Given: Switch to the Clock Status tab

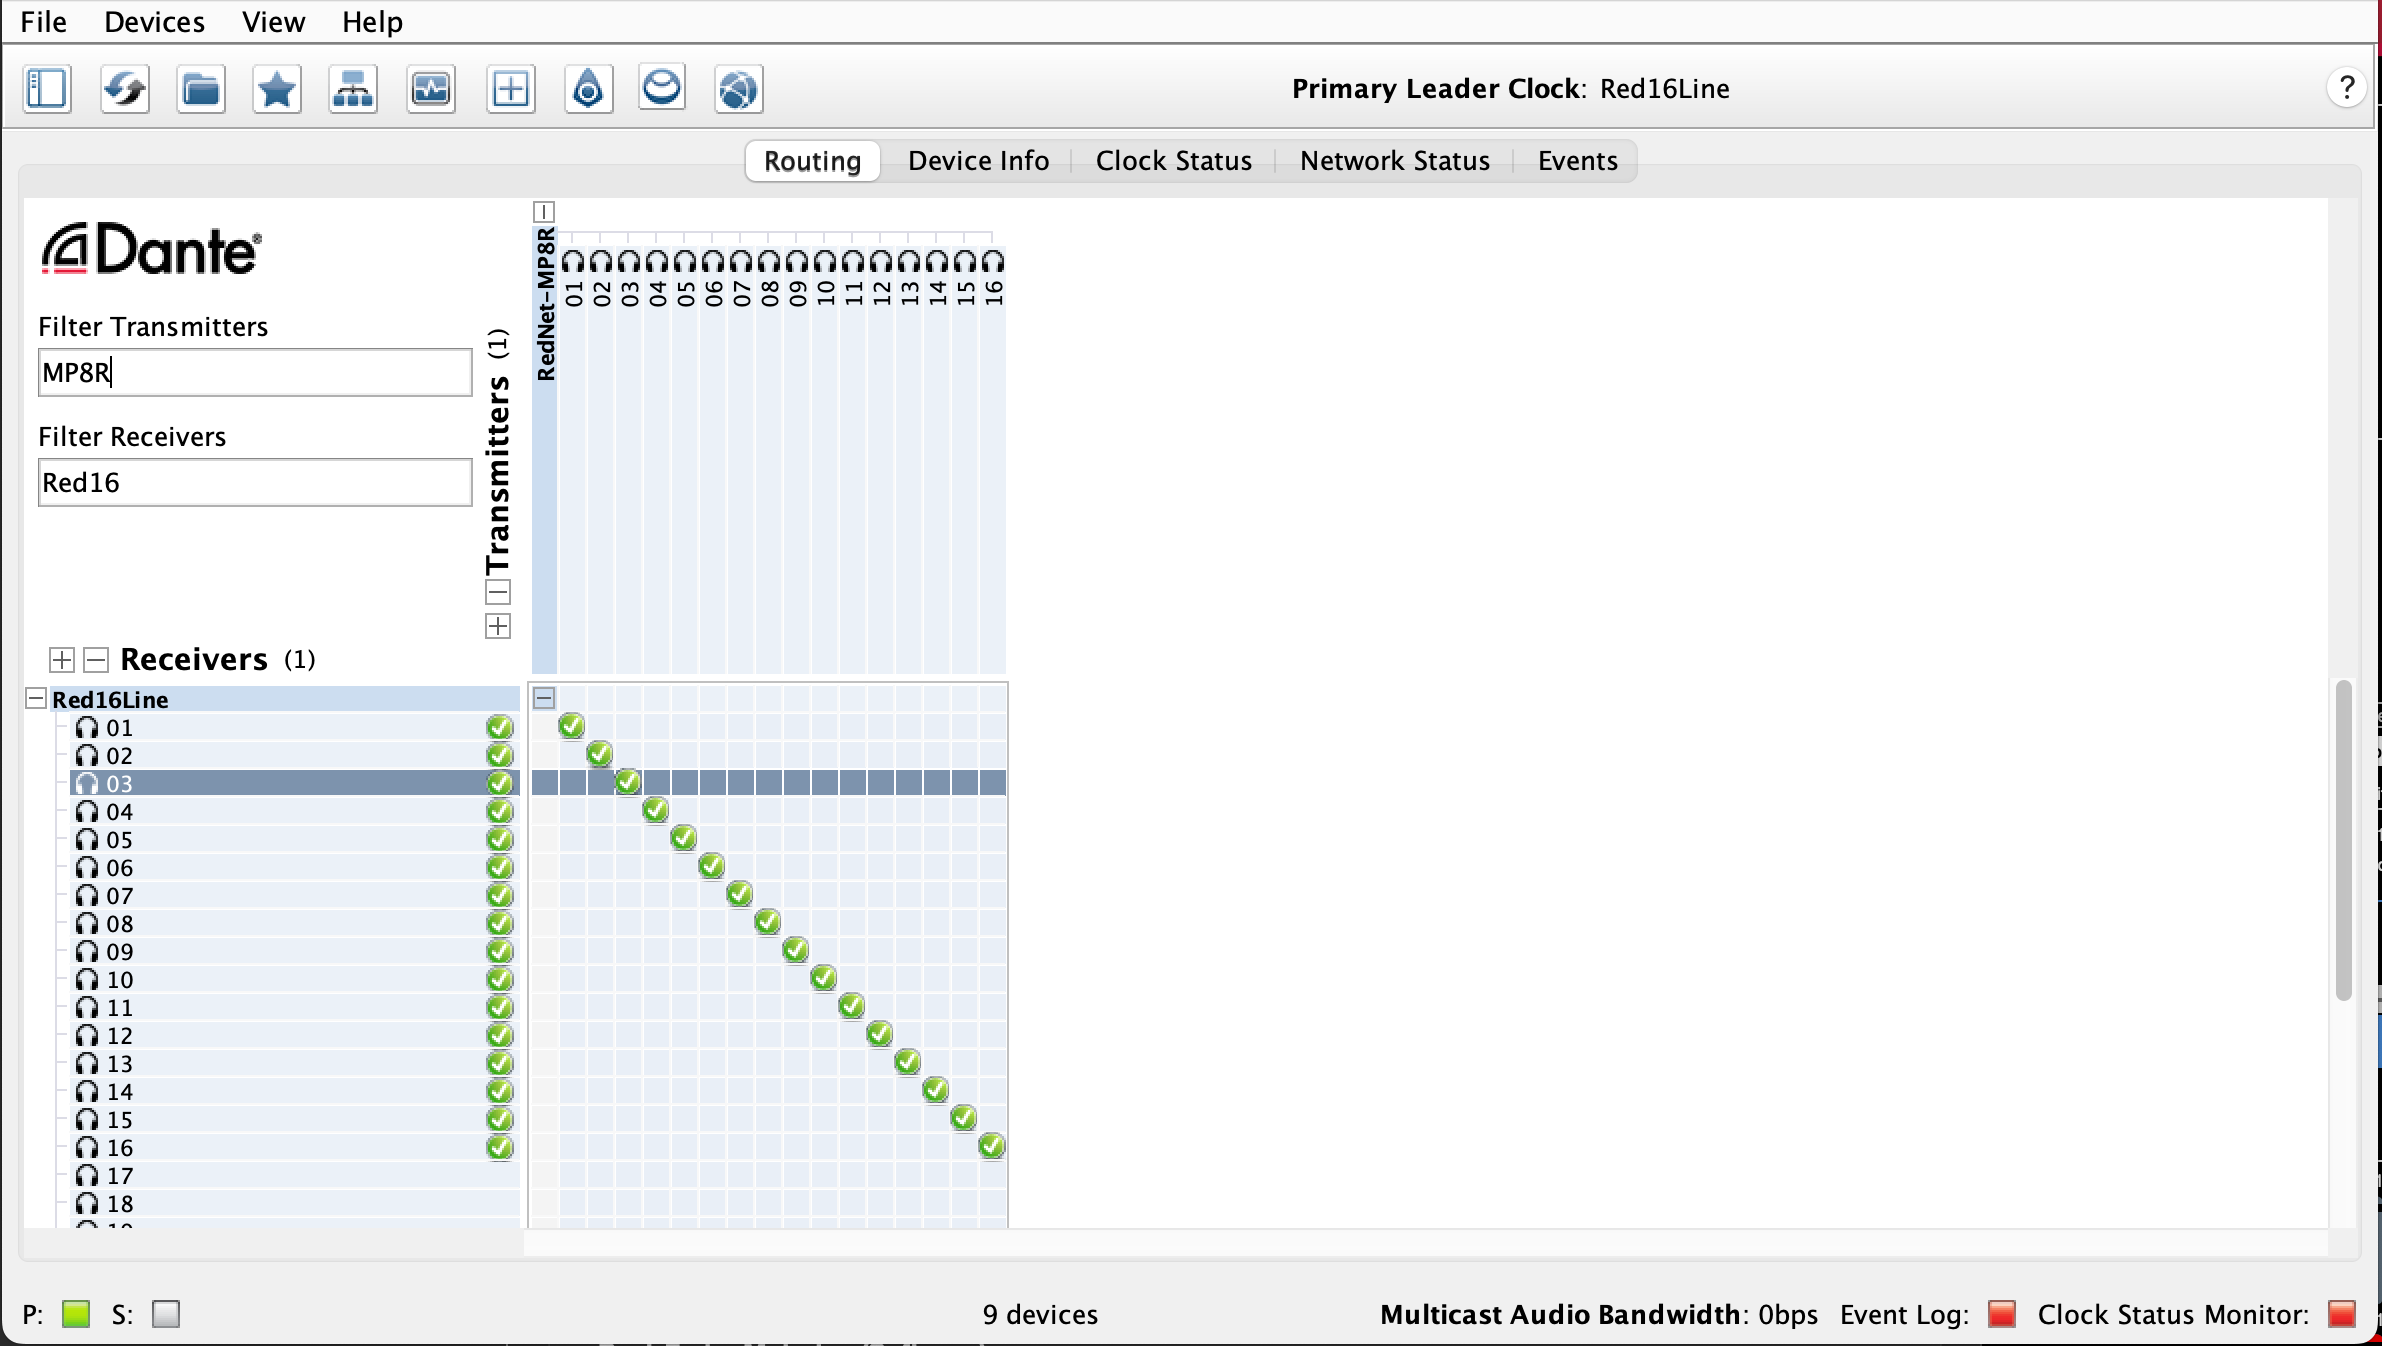Looking at the screenshot, I should (x=1173, y=161).
